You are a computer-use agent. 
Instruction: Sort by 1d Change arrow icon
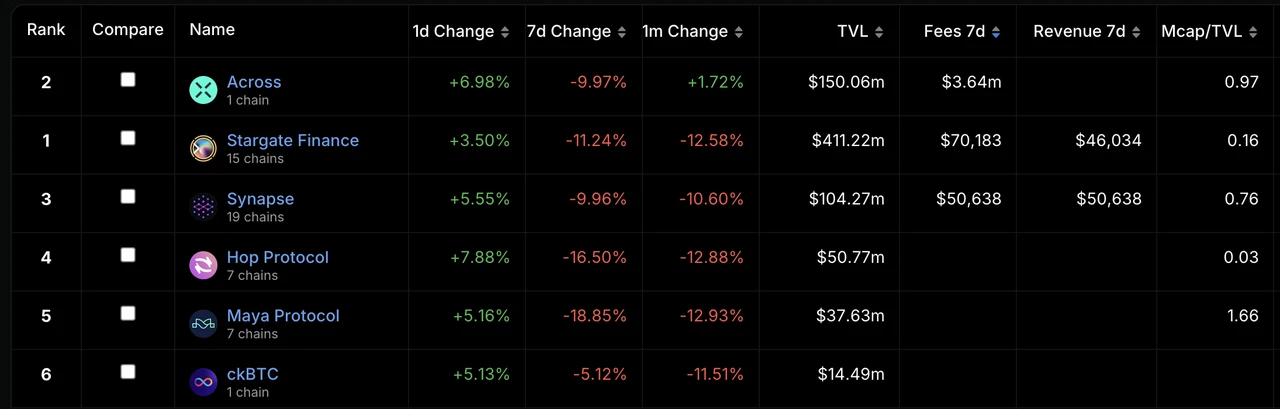point(505,32)
